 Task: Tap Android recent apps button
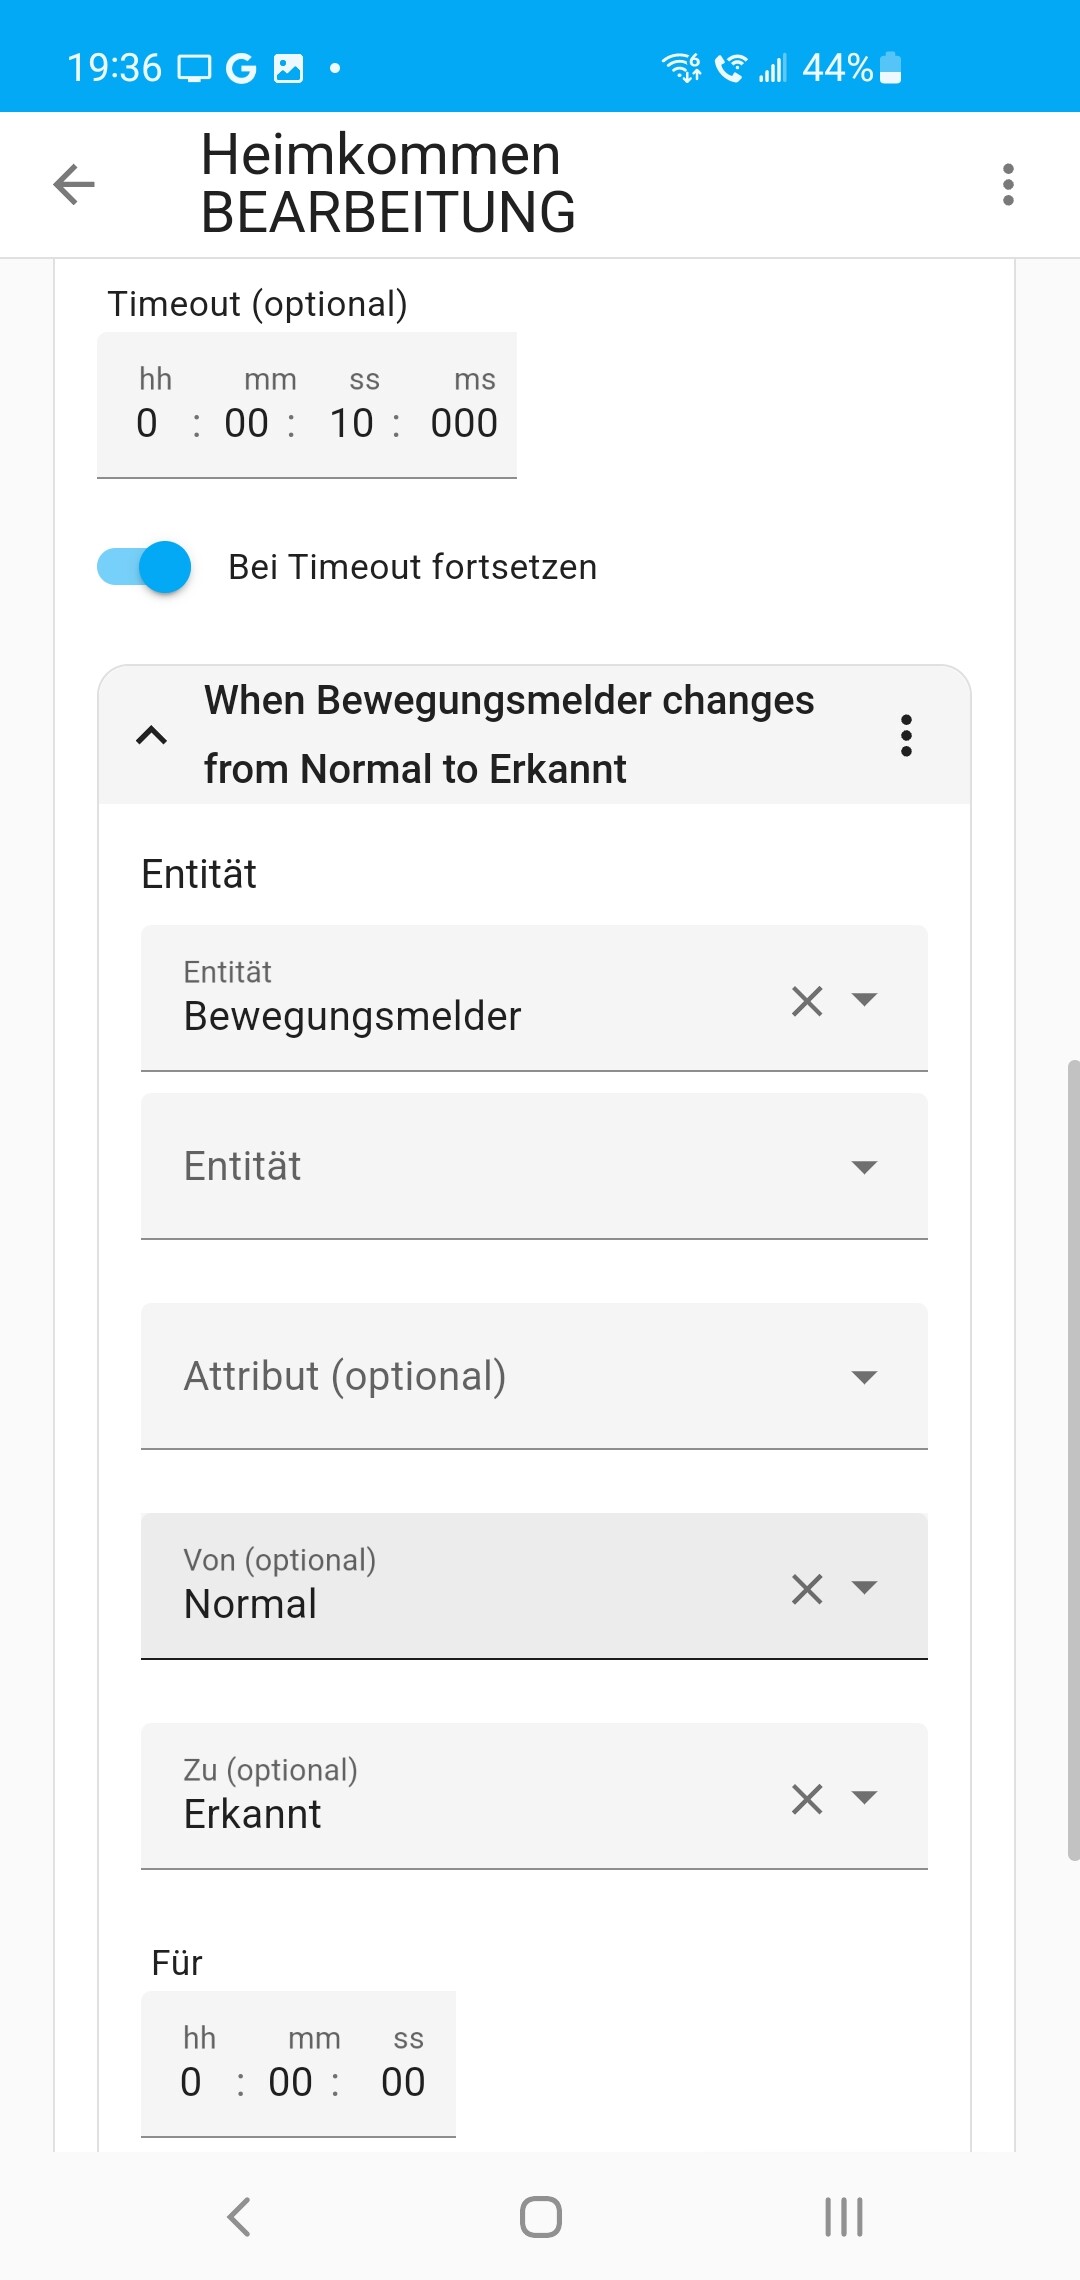point(843,2217)
